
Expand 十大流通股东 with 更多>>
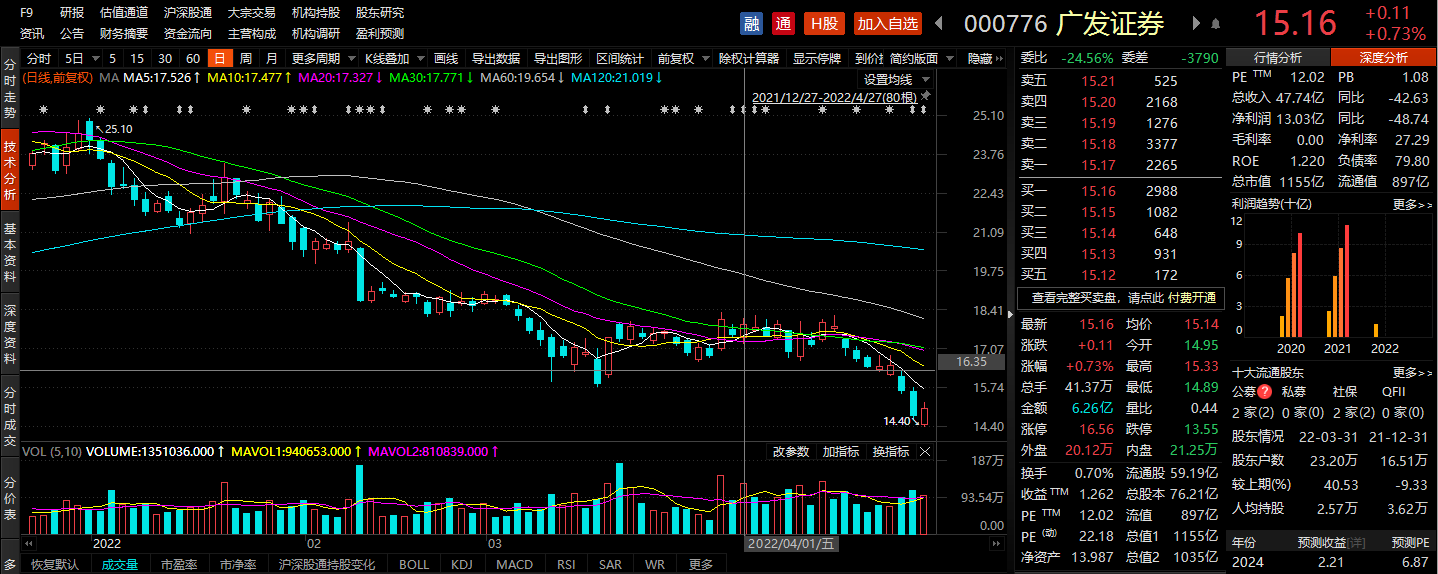click(1412, 371)
